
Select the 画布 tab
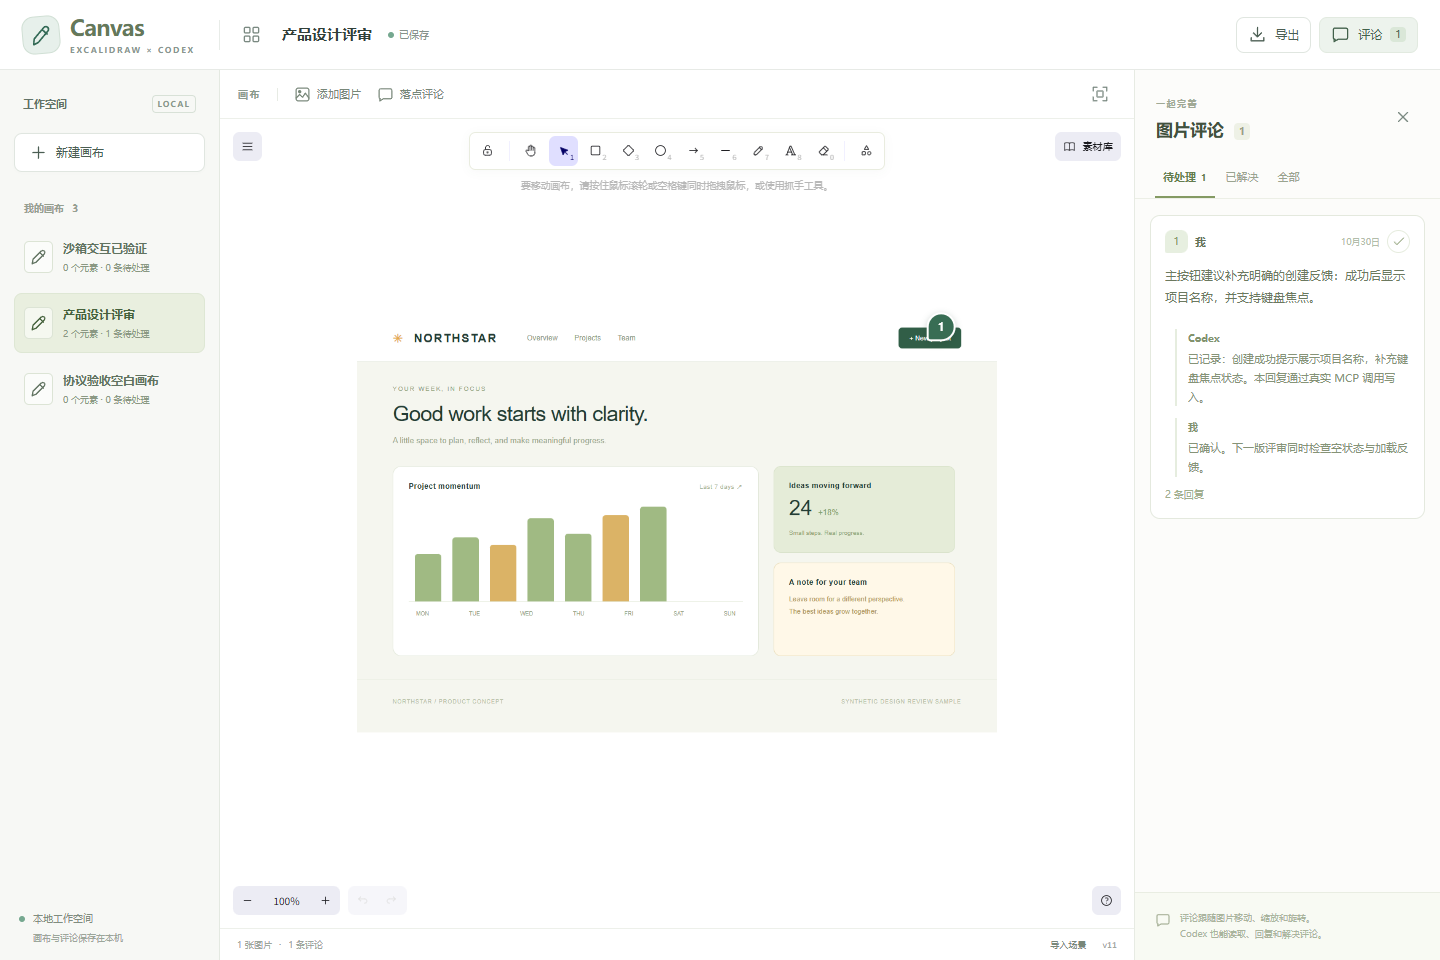(249, 95)
